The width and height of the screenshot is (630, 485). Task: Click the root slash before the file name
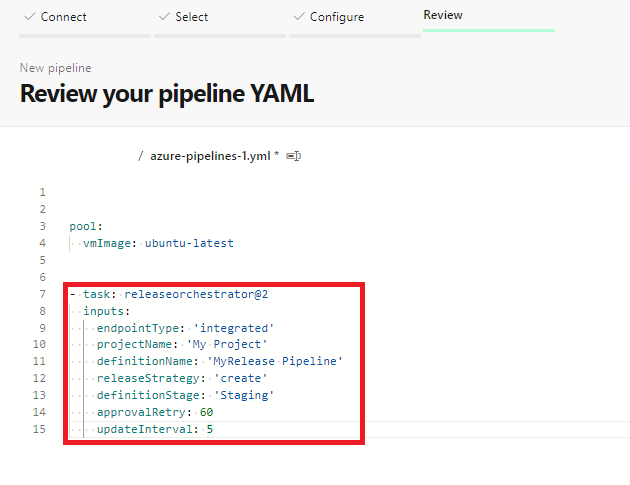tap(140, 156)
